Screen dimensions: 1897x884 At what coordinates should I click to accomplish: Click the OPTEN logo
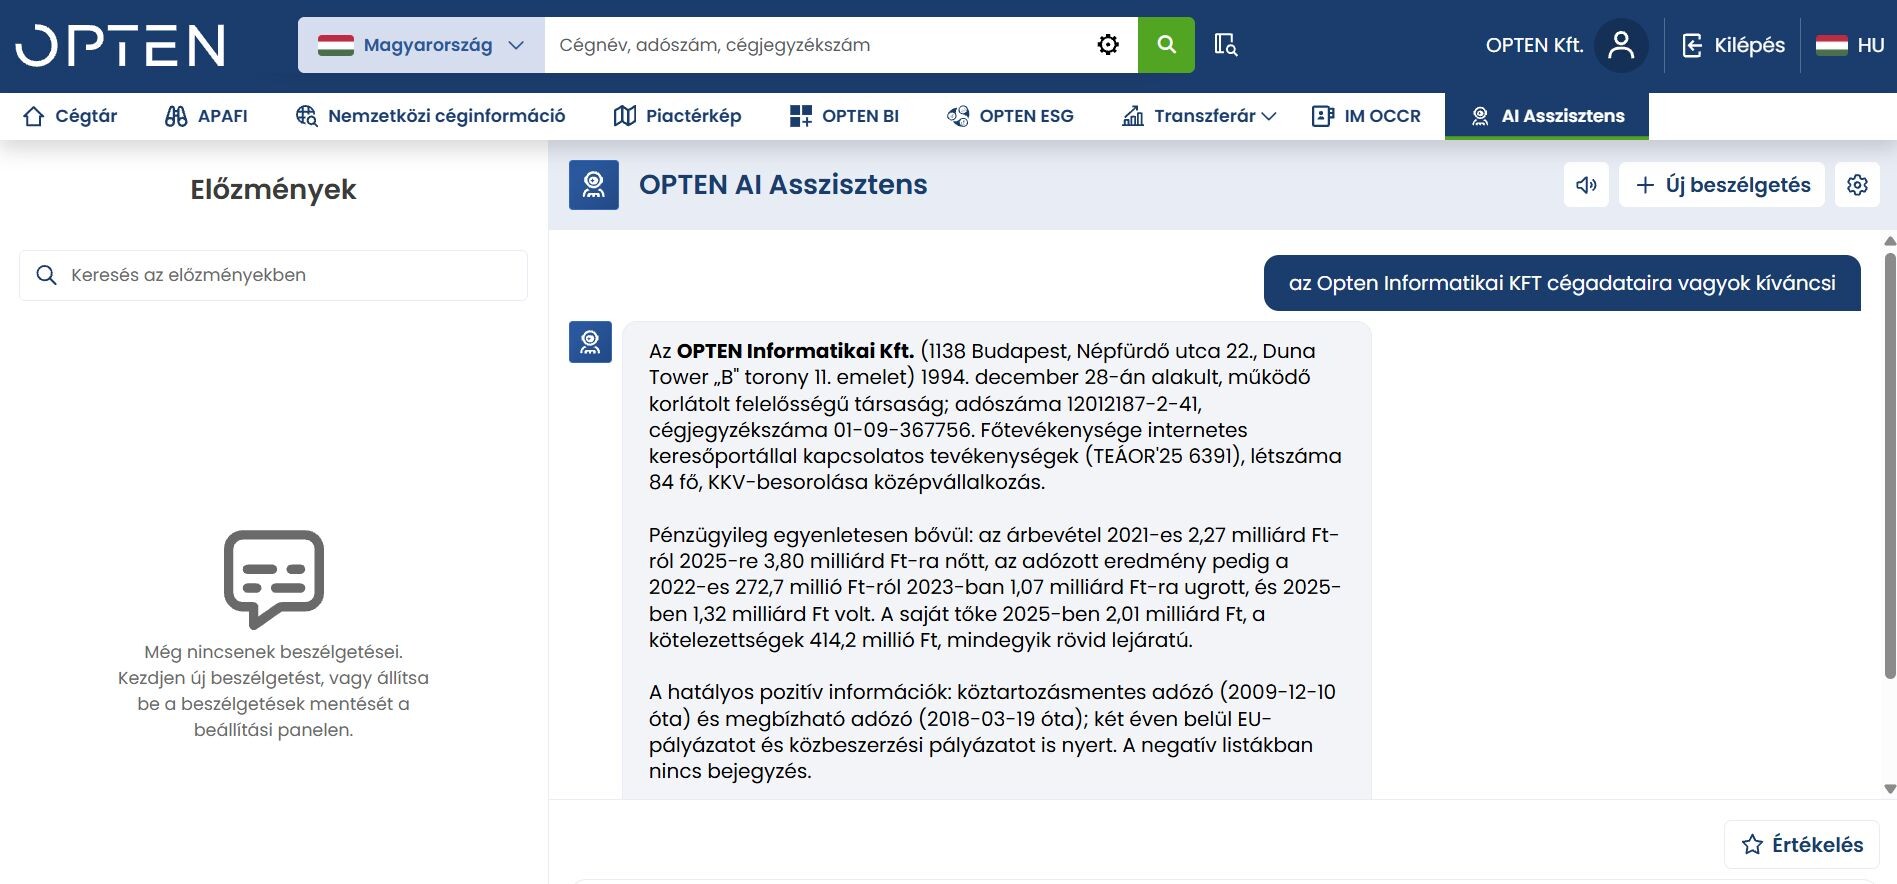tap(120, 45)
